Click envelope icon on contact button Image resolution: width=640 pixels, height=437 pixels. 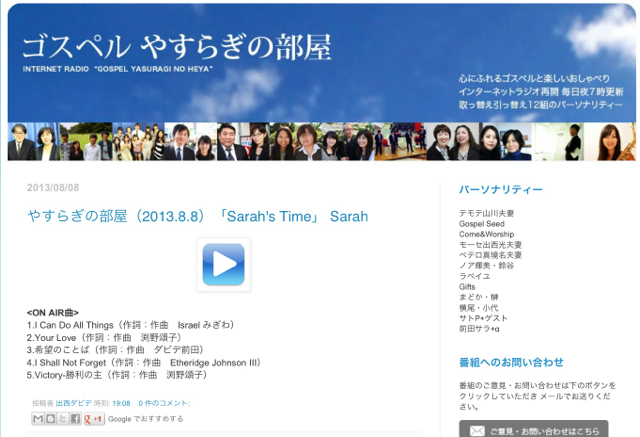476,431
